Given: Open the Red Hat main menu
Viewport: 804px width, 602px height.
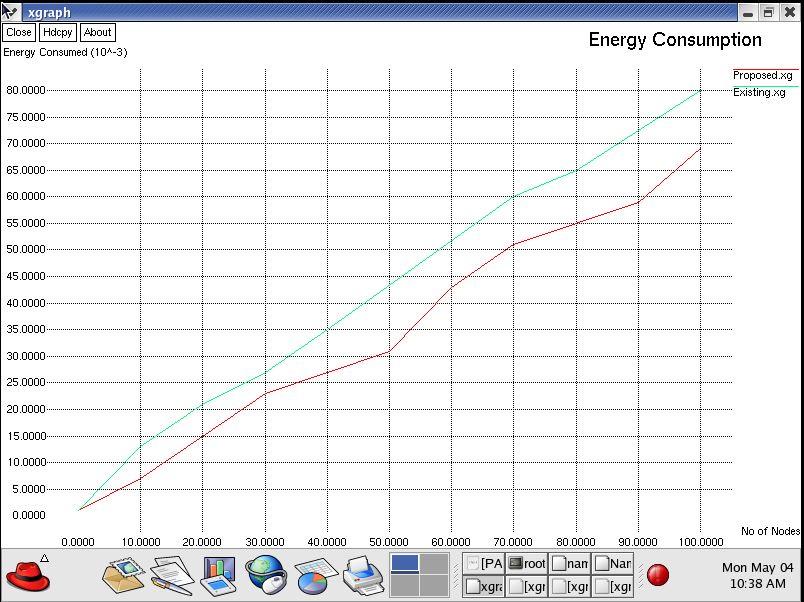Looking at the screenshot, I should click(28, 575).
